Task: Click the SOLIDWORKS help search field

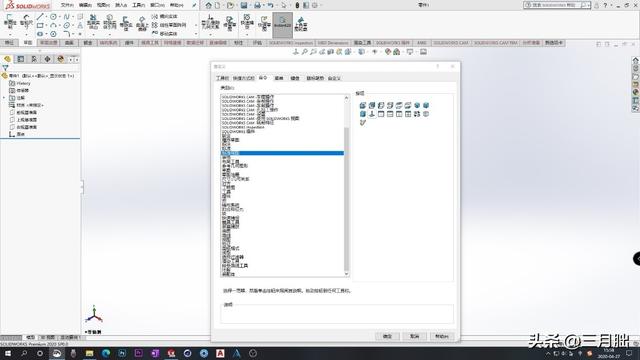Action: click(x=554, y=5)
